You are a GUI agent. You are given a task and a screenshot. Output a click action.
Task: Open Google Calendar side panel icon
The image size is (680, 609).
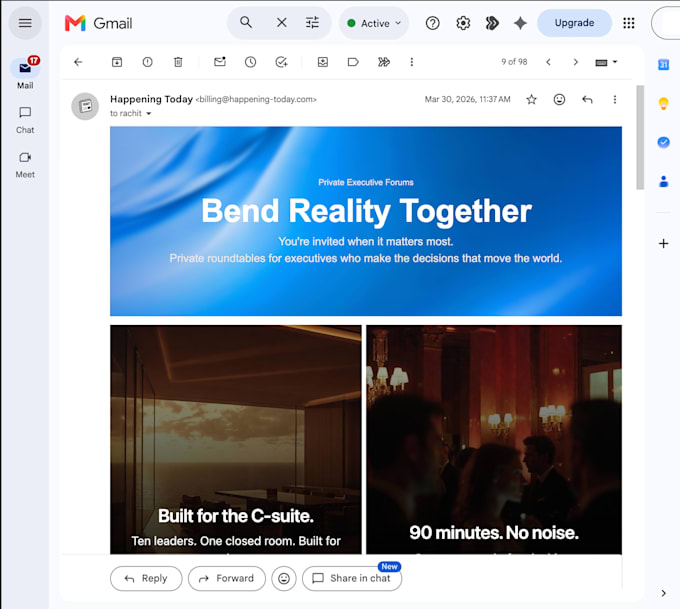[x=663, y=65]
